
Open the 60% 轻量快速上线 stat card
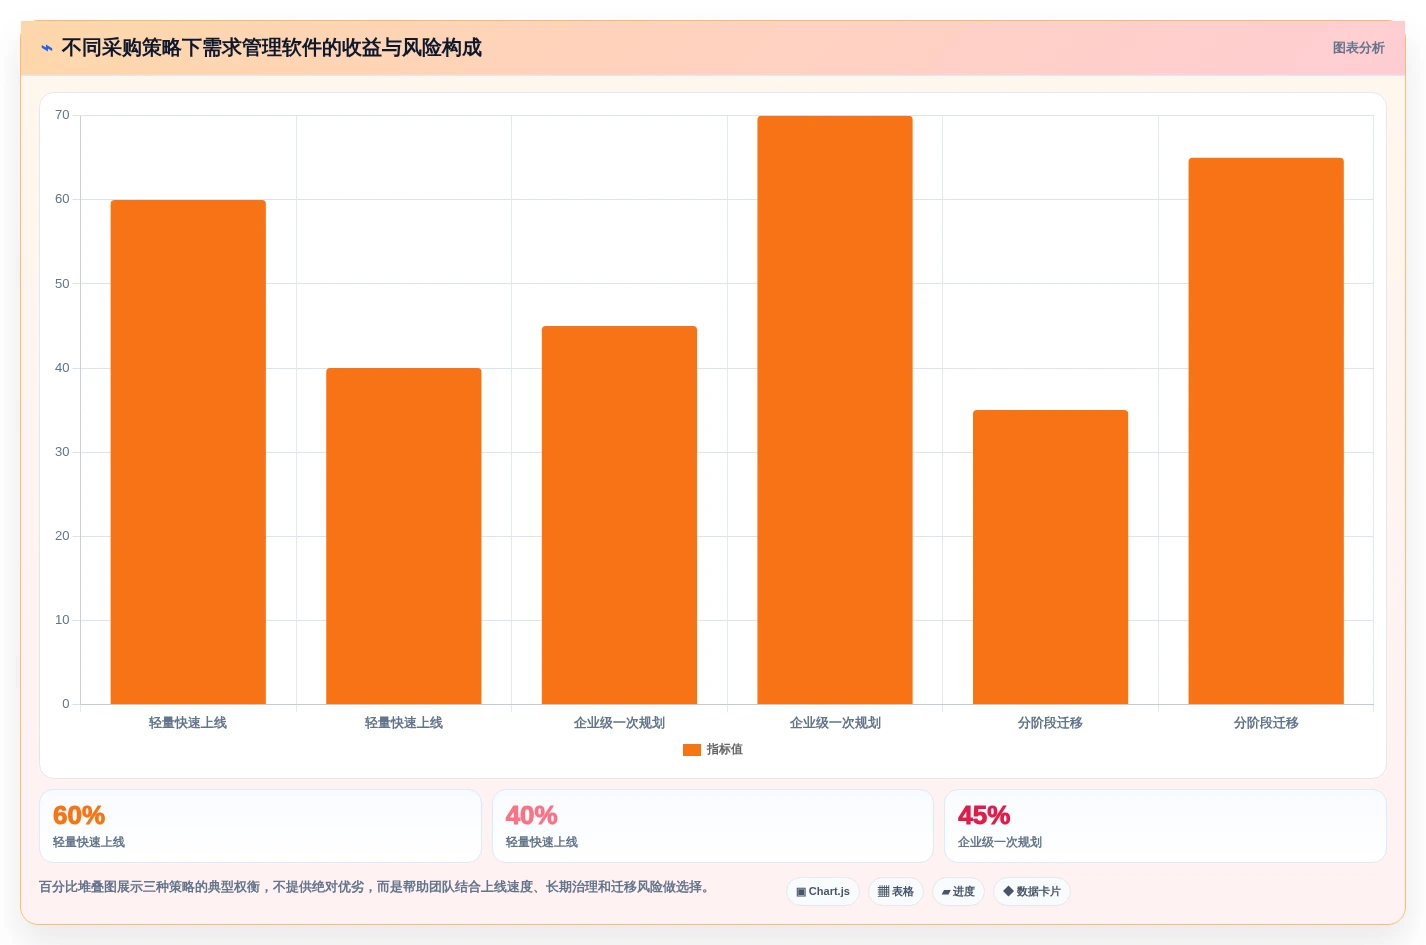click(x=260, y=826)
